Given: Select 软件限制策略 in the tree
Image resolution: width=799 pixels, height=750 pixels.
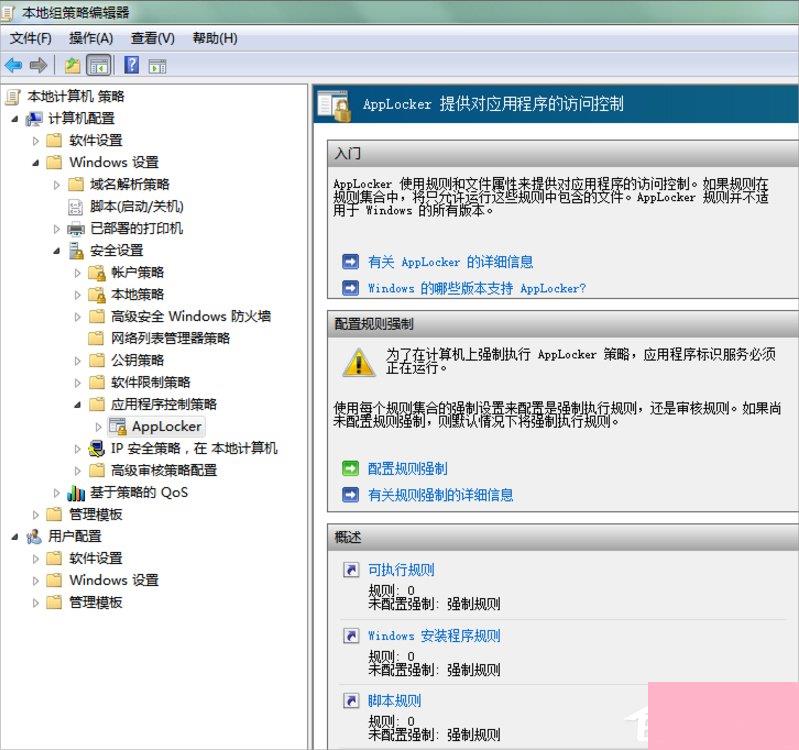Looking at the screenshot, I should [150, 382].
